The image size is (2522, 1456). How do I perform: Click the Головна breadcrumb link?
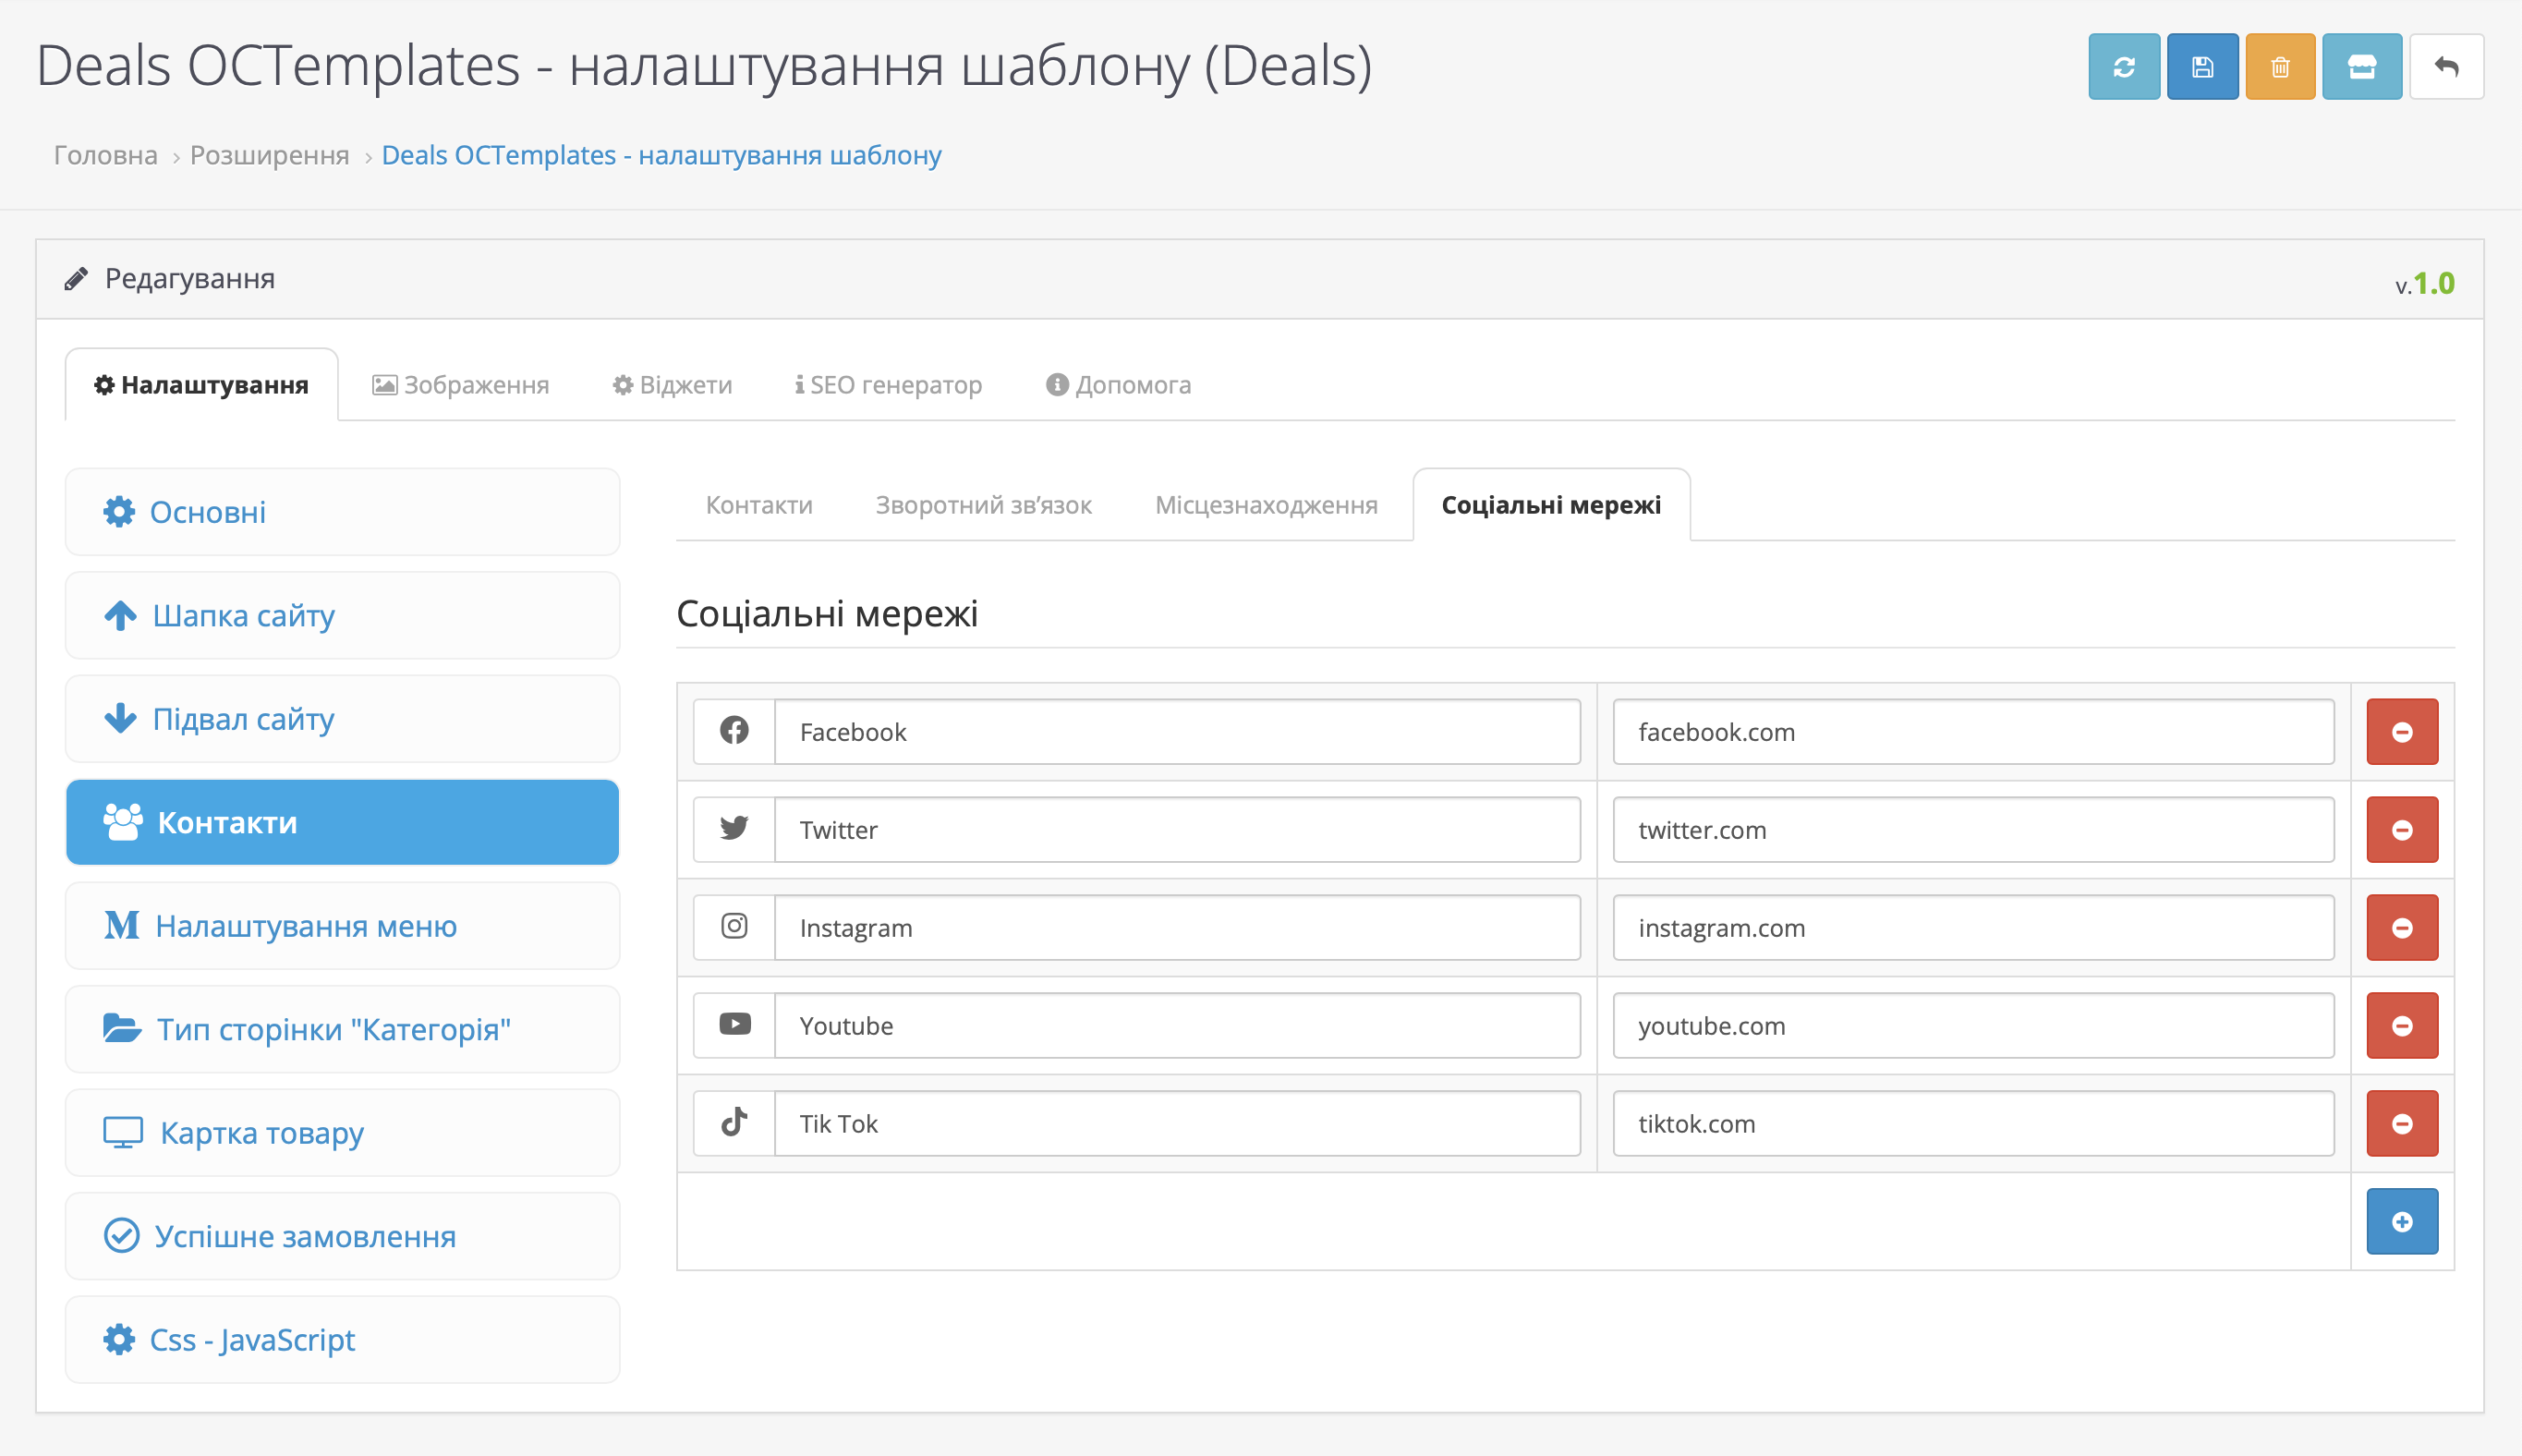pyautogui.click(x=105, y=155)
